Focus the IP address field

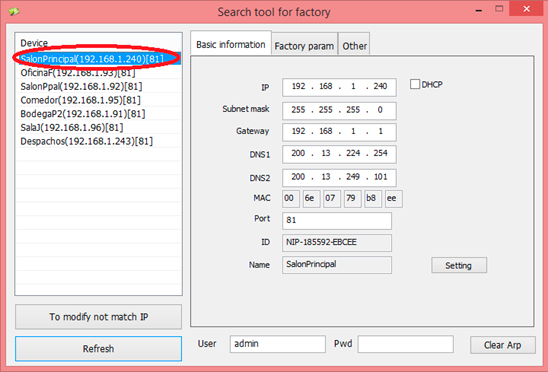click(339, 87)
